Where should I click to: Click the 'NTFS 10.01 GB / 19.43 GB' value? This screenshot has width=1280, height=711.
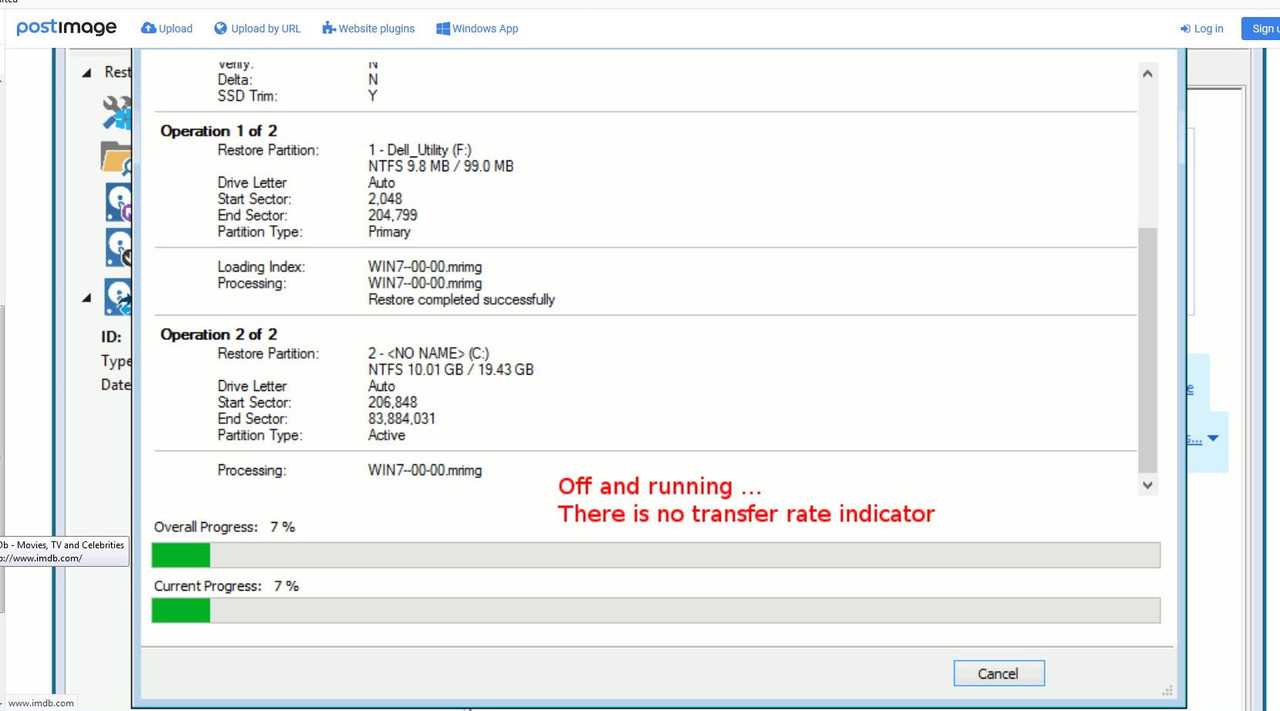(x=450, y=370)
